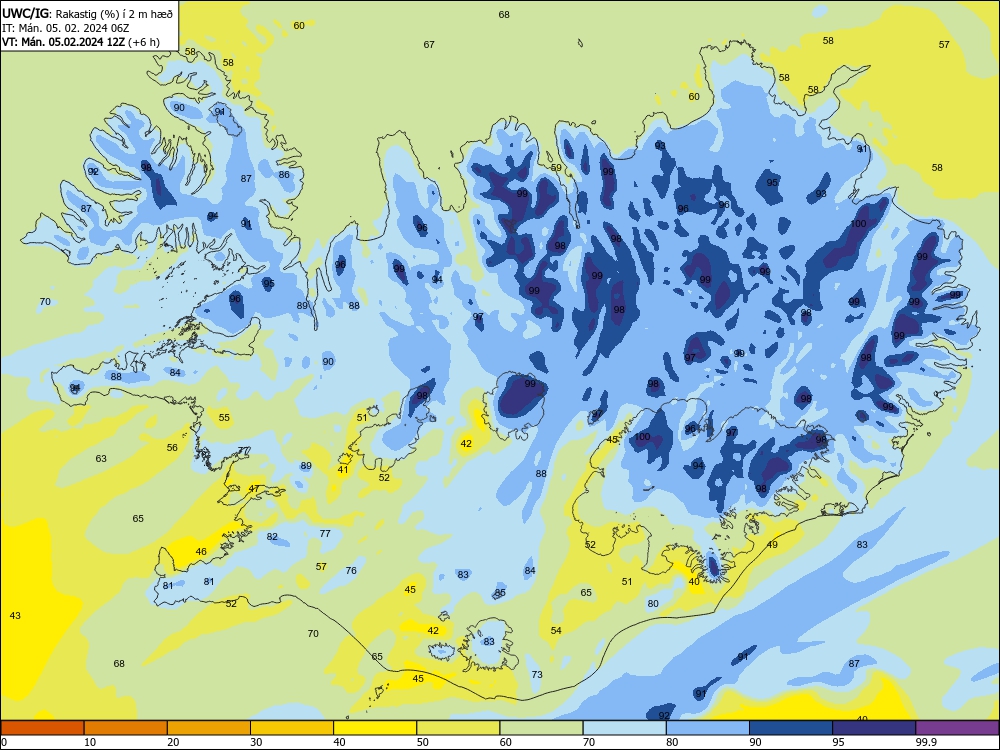Image resolution: width=1000 pixels, height=750 pixels.
Task: Select the 90–95 dark blue legend swatch
Action: tap(791, 728)
